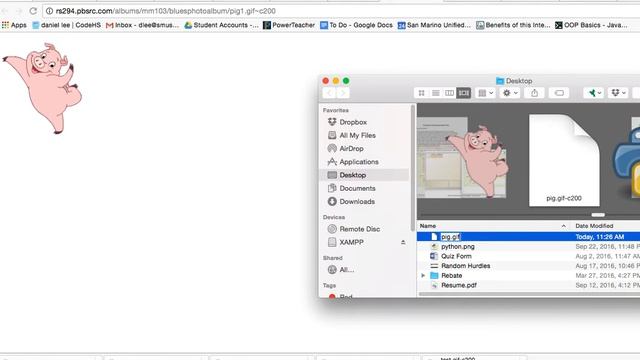
Task: Maximize the Finder window
Action: 346,81
